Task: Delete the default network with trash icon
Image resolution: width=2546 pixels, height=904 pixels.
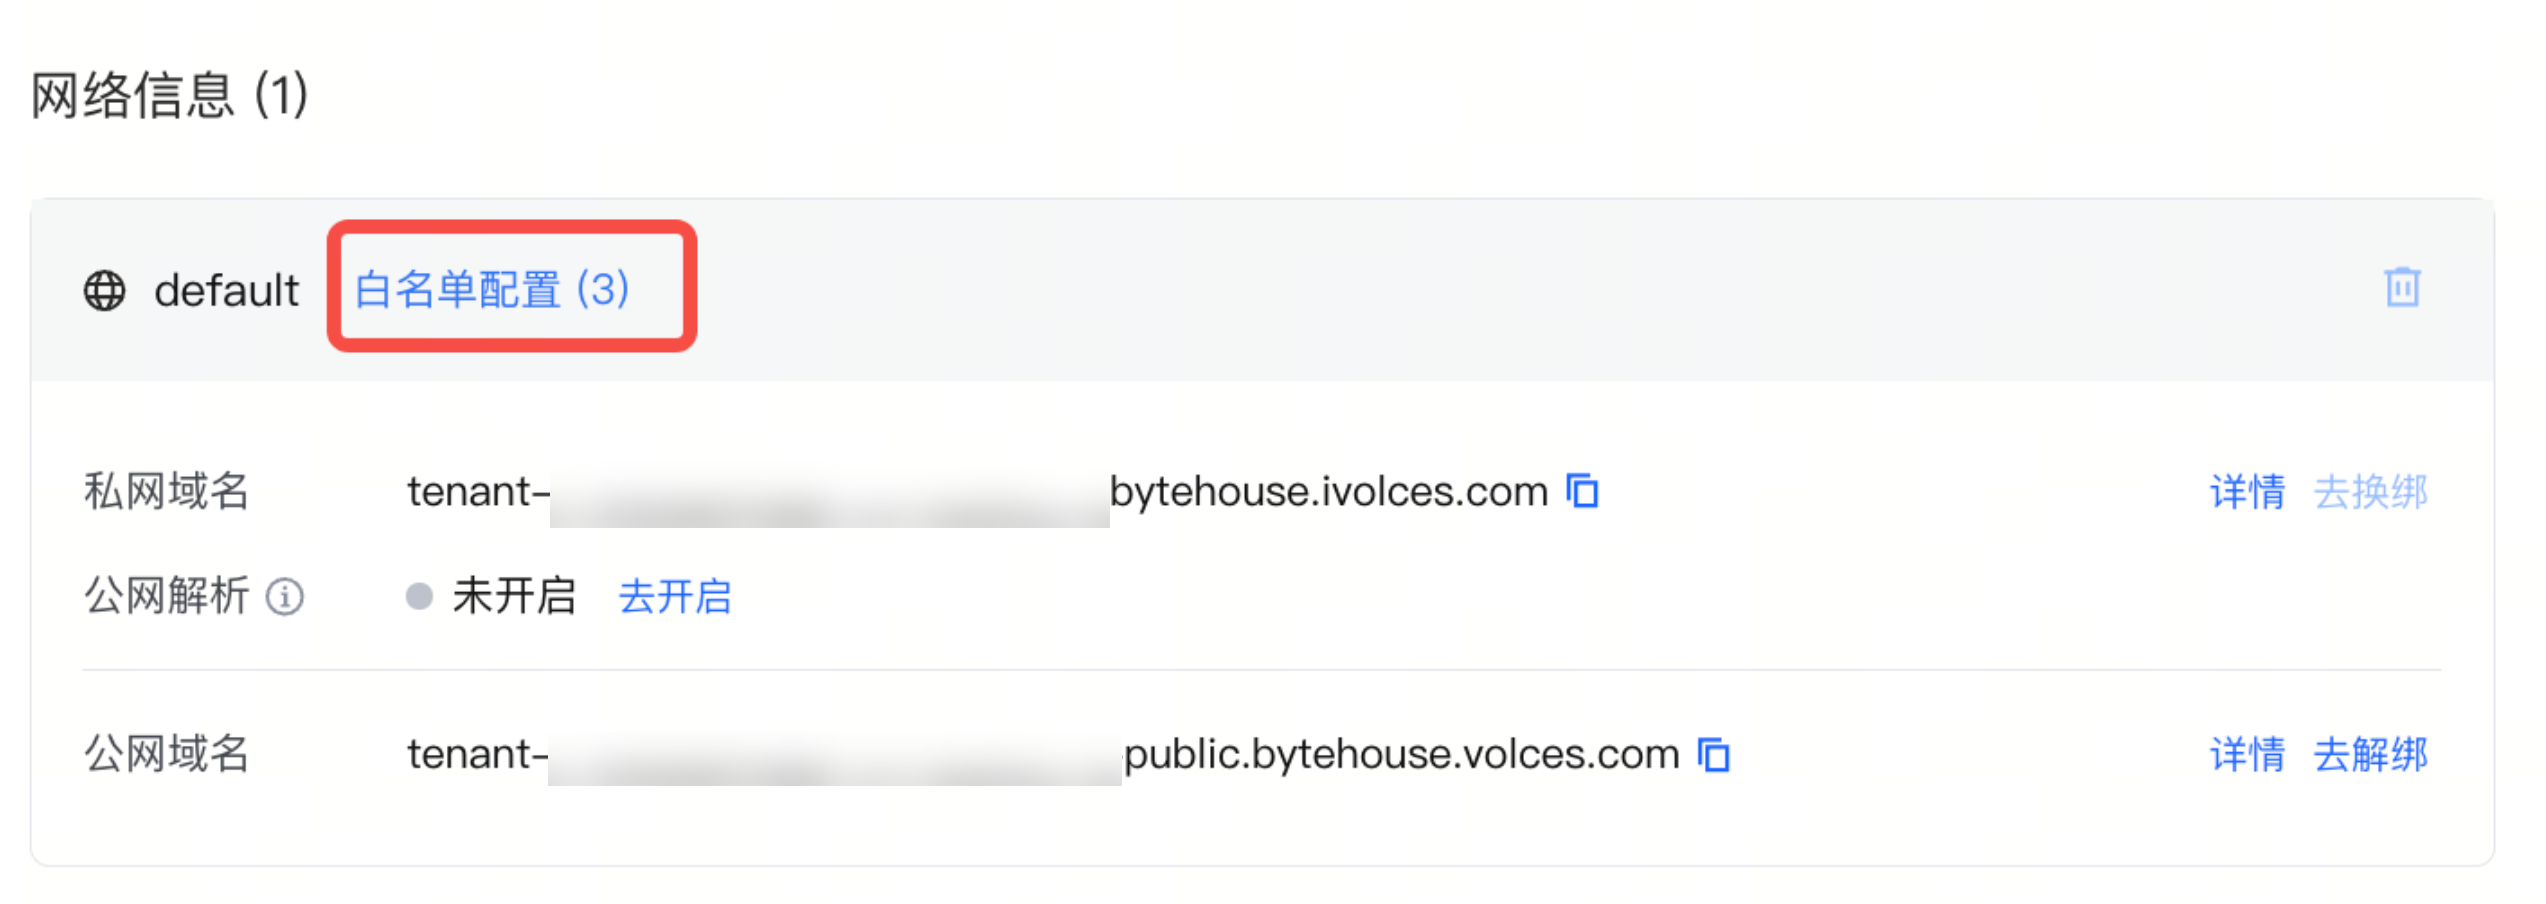Action: point(2401,288)
